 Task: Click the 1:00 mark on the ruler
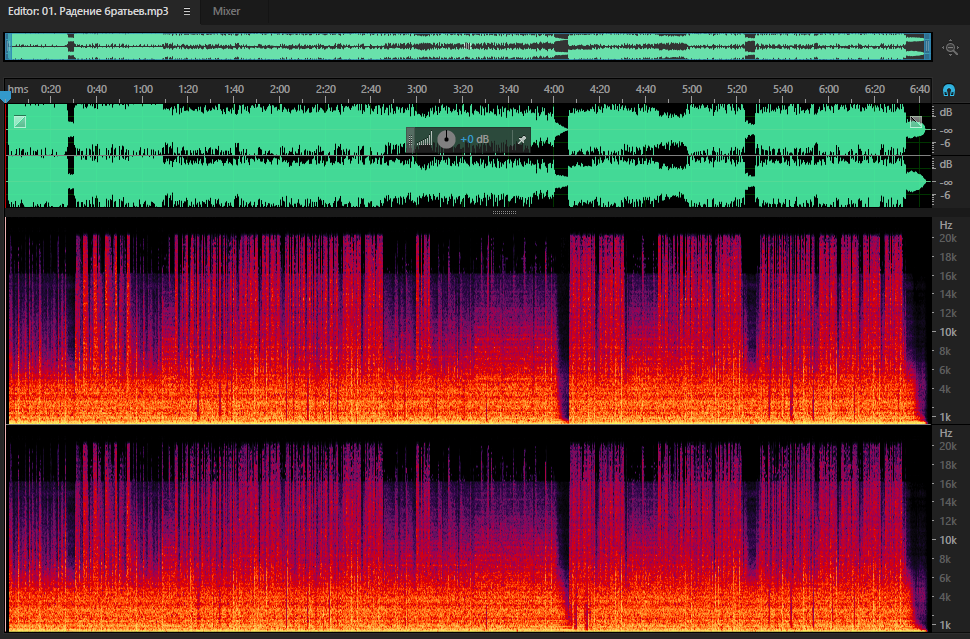click(143, 89)
